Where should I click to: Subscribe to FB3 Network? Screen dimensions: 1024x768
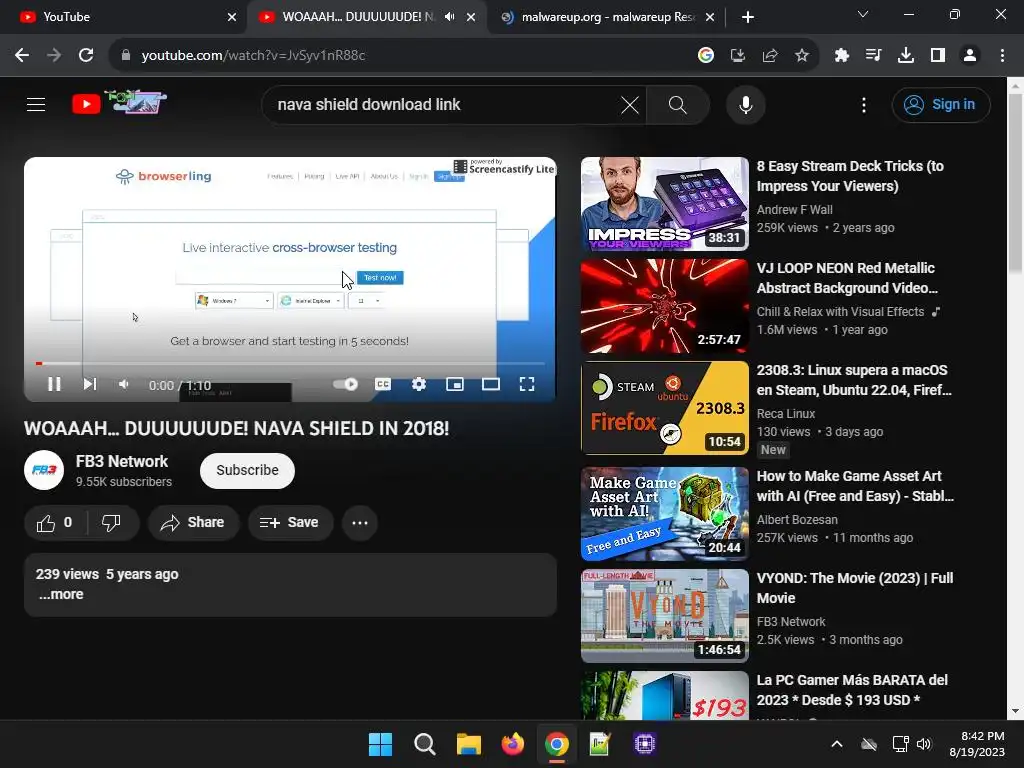pyautogui.click(x=247, y=470)
